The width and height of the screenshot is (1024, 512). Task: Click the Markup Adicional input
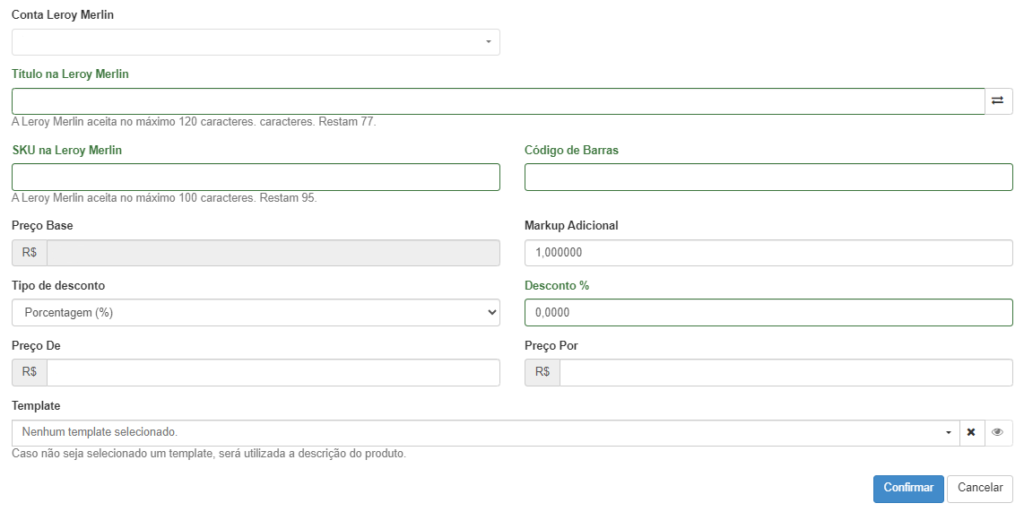[769, 253]
